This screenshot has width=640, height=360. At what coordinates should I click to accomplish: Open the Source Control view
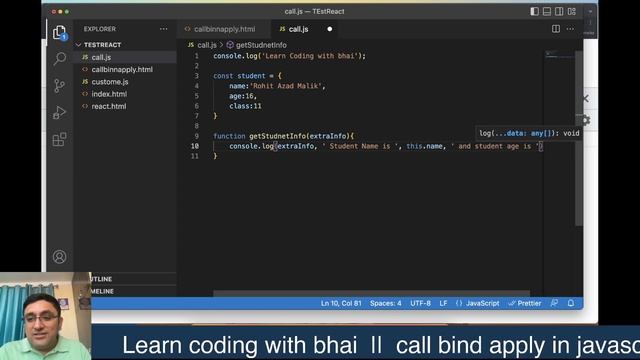tap(60, 86)
